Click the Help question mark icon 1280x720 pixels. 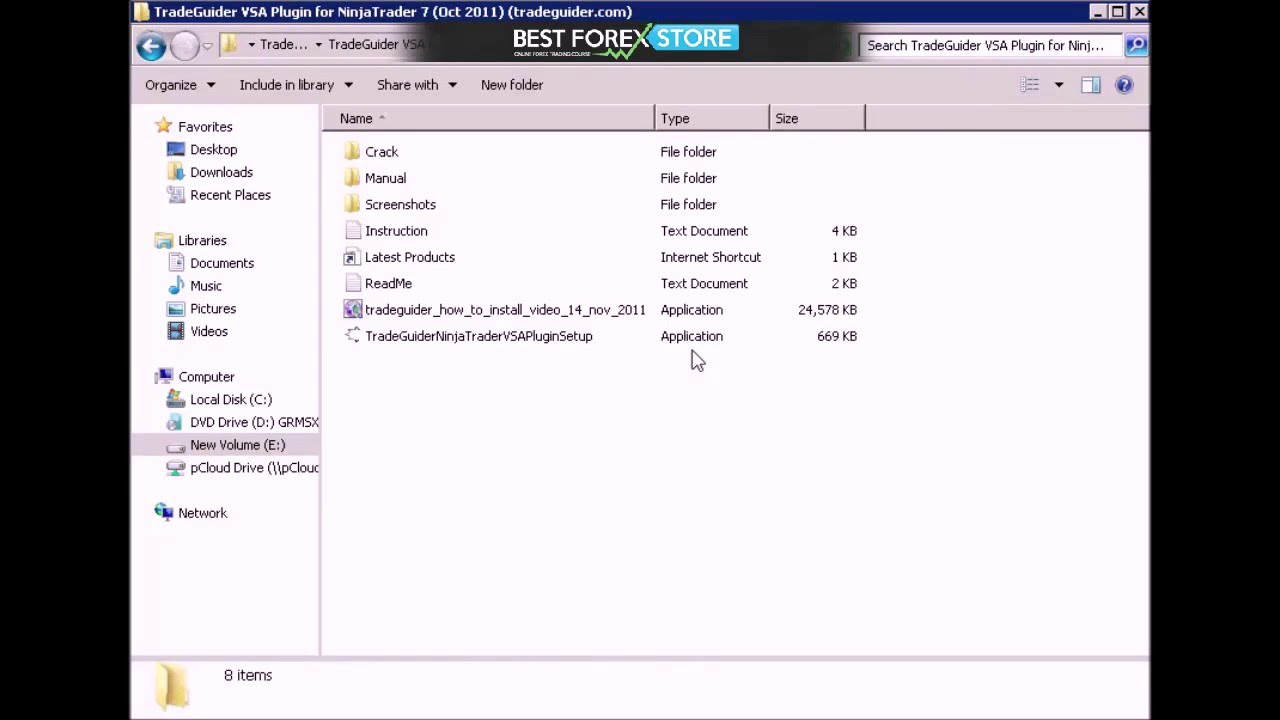point(1124,85)
